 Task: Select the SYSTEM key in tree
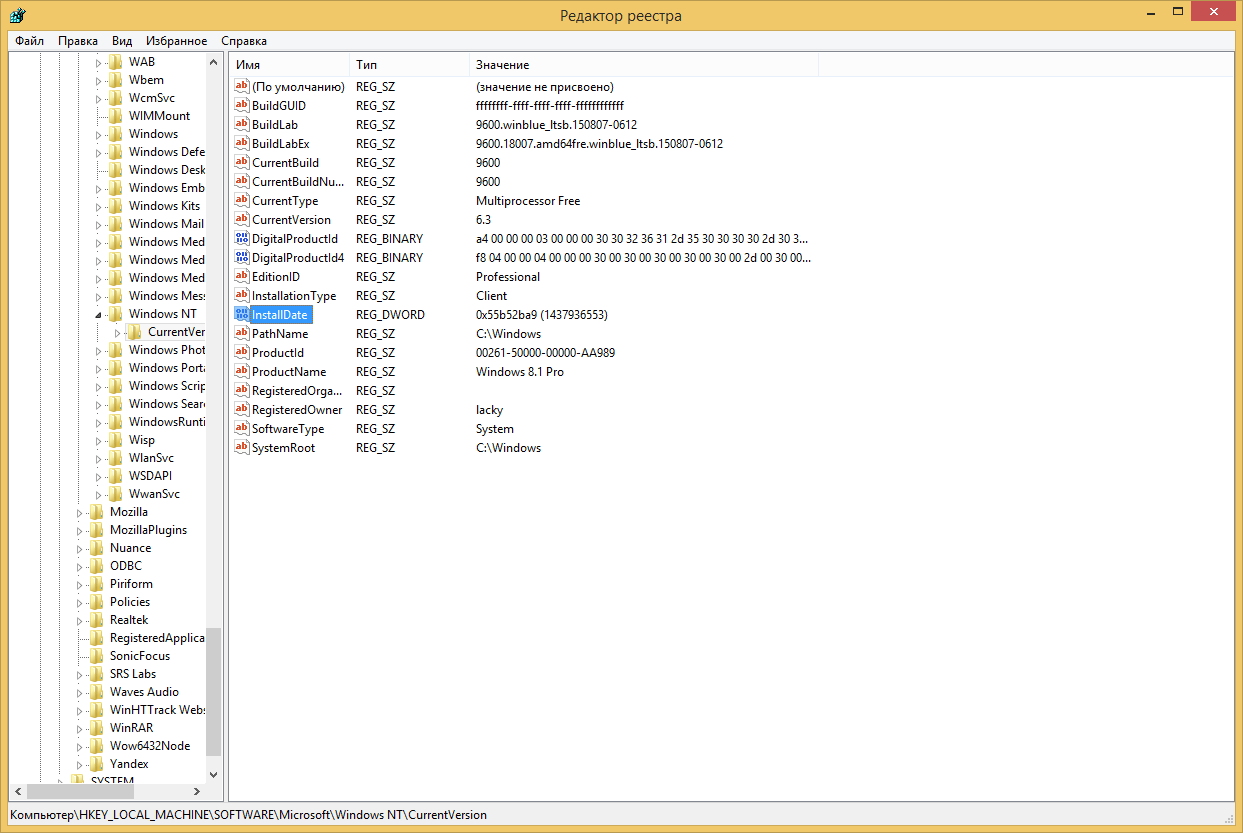tap(112, 781)
